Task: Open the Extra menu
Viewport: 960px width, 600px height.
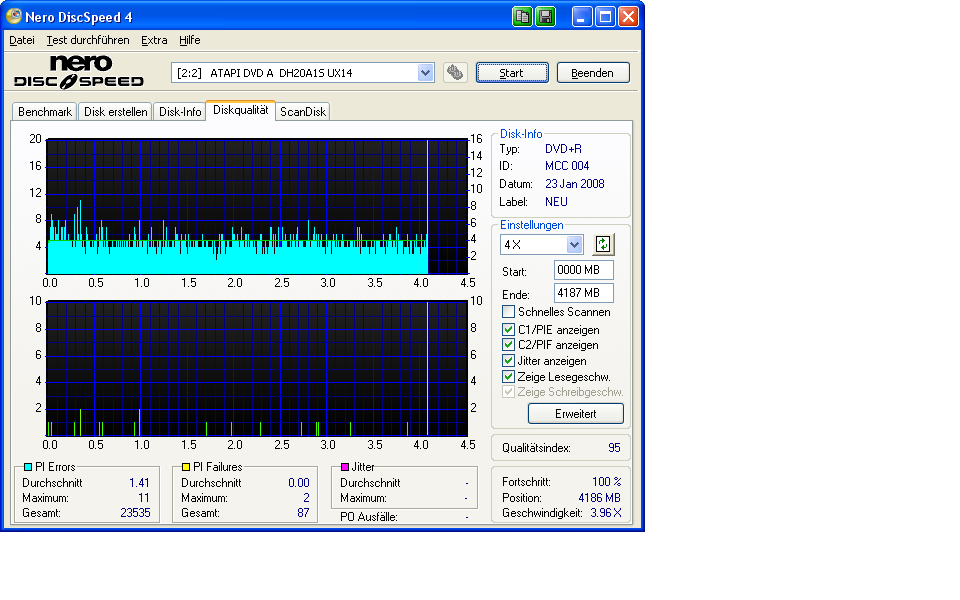Action: tap(154, 40)
